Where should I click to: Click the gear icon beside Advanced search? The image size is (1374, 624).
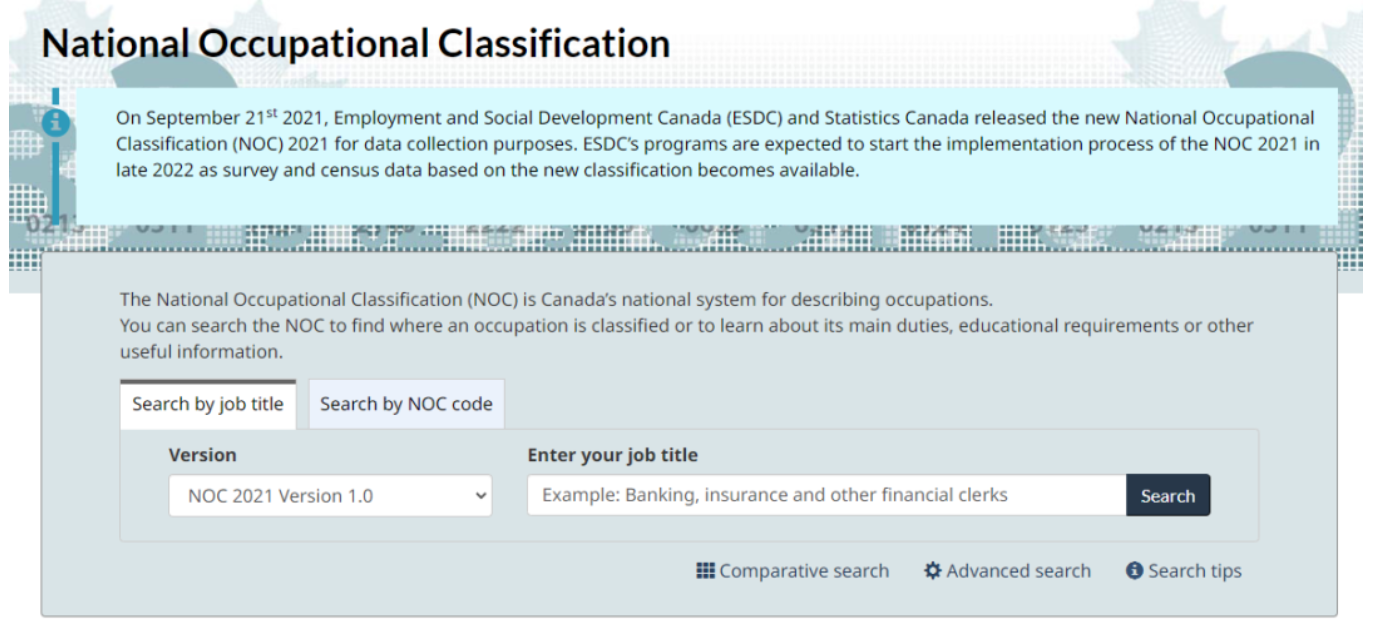(x=933, y=571)
